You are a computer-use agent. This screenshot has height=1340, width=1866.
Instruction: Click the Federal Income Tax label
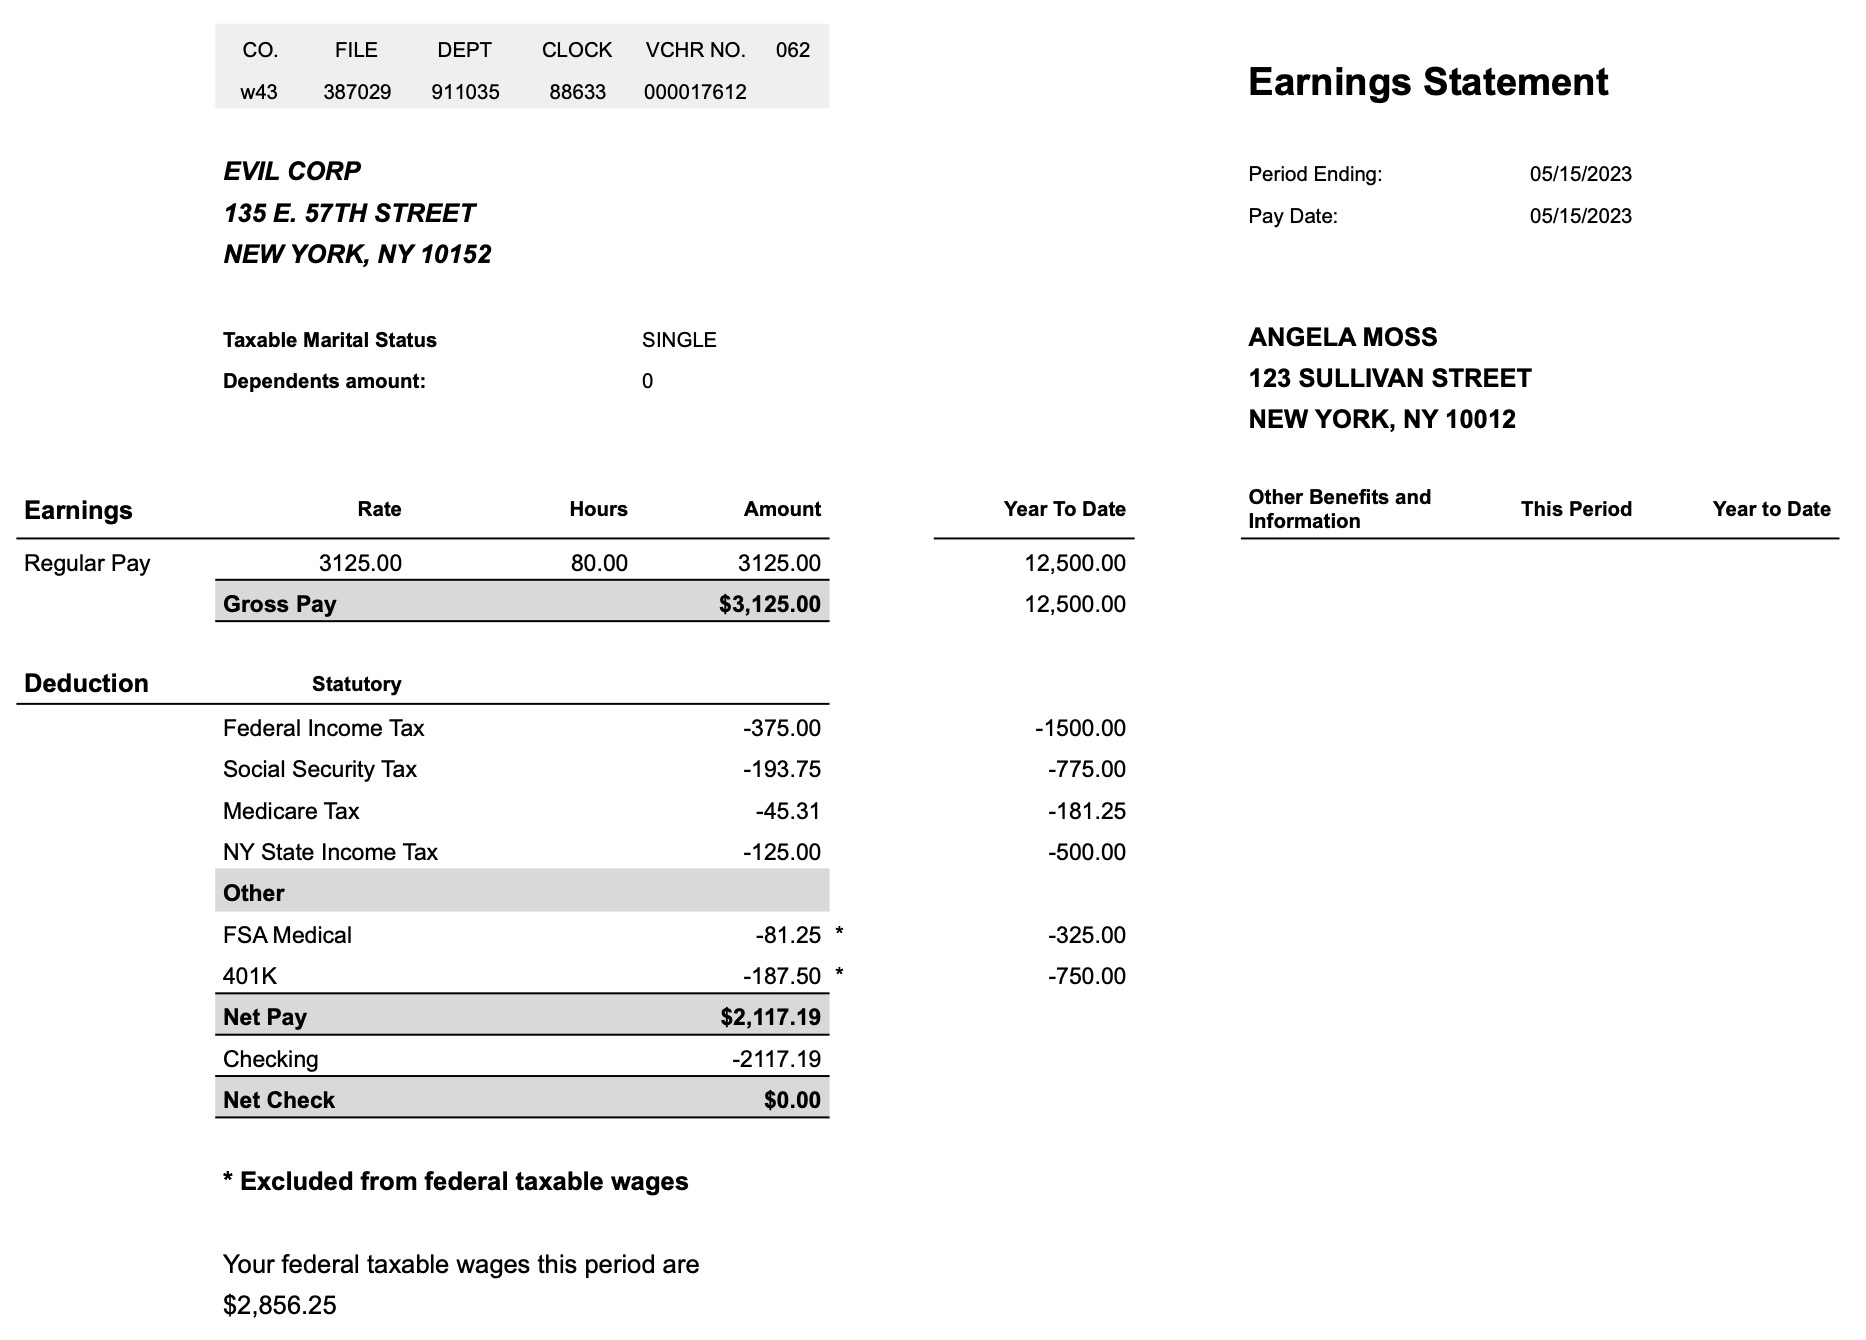[323, 728]
